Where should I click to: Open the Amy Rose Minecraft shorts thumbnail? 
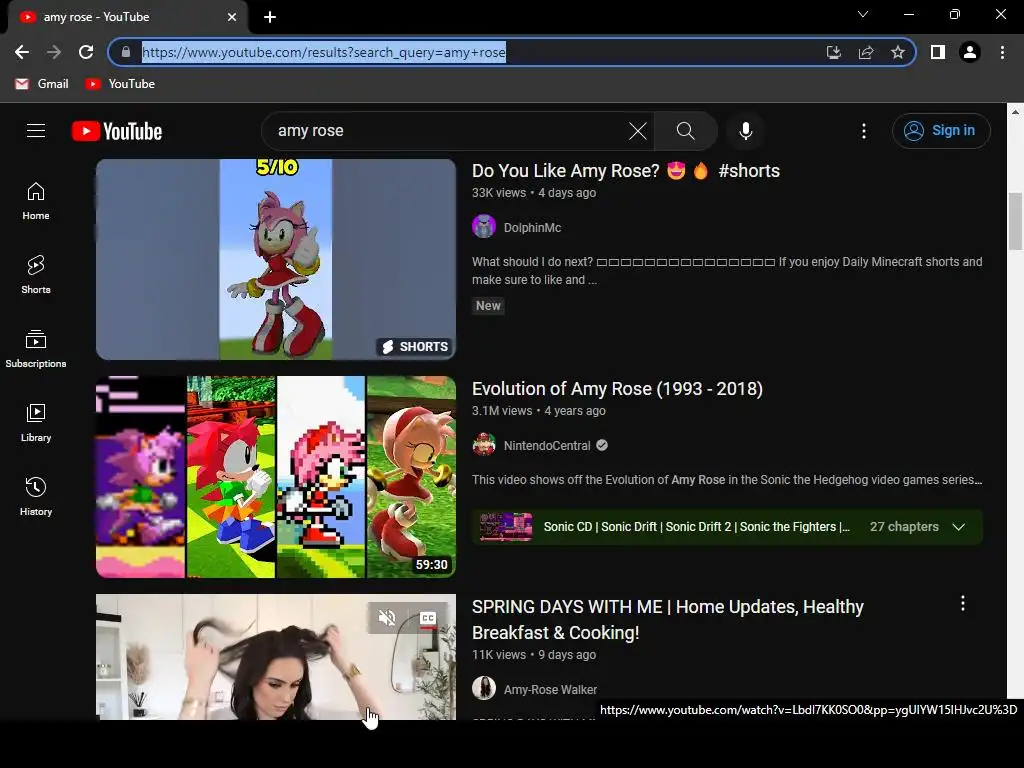click(x=276, y=259)
